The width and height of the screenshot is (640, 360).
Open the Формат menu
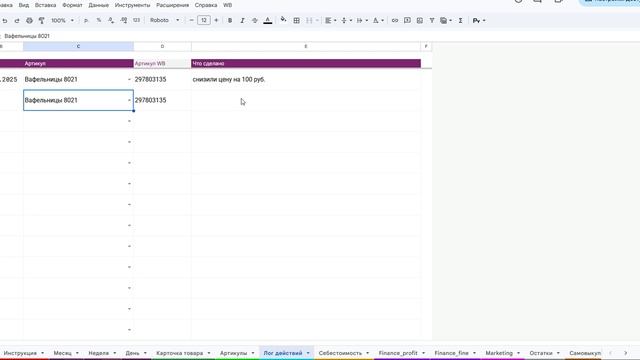[72, 5]
